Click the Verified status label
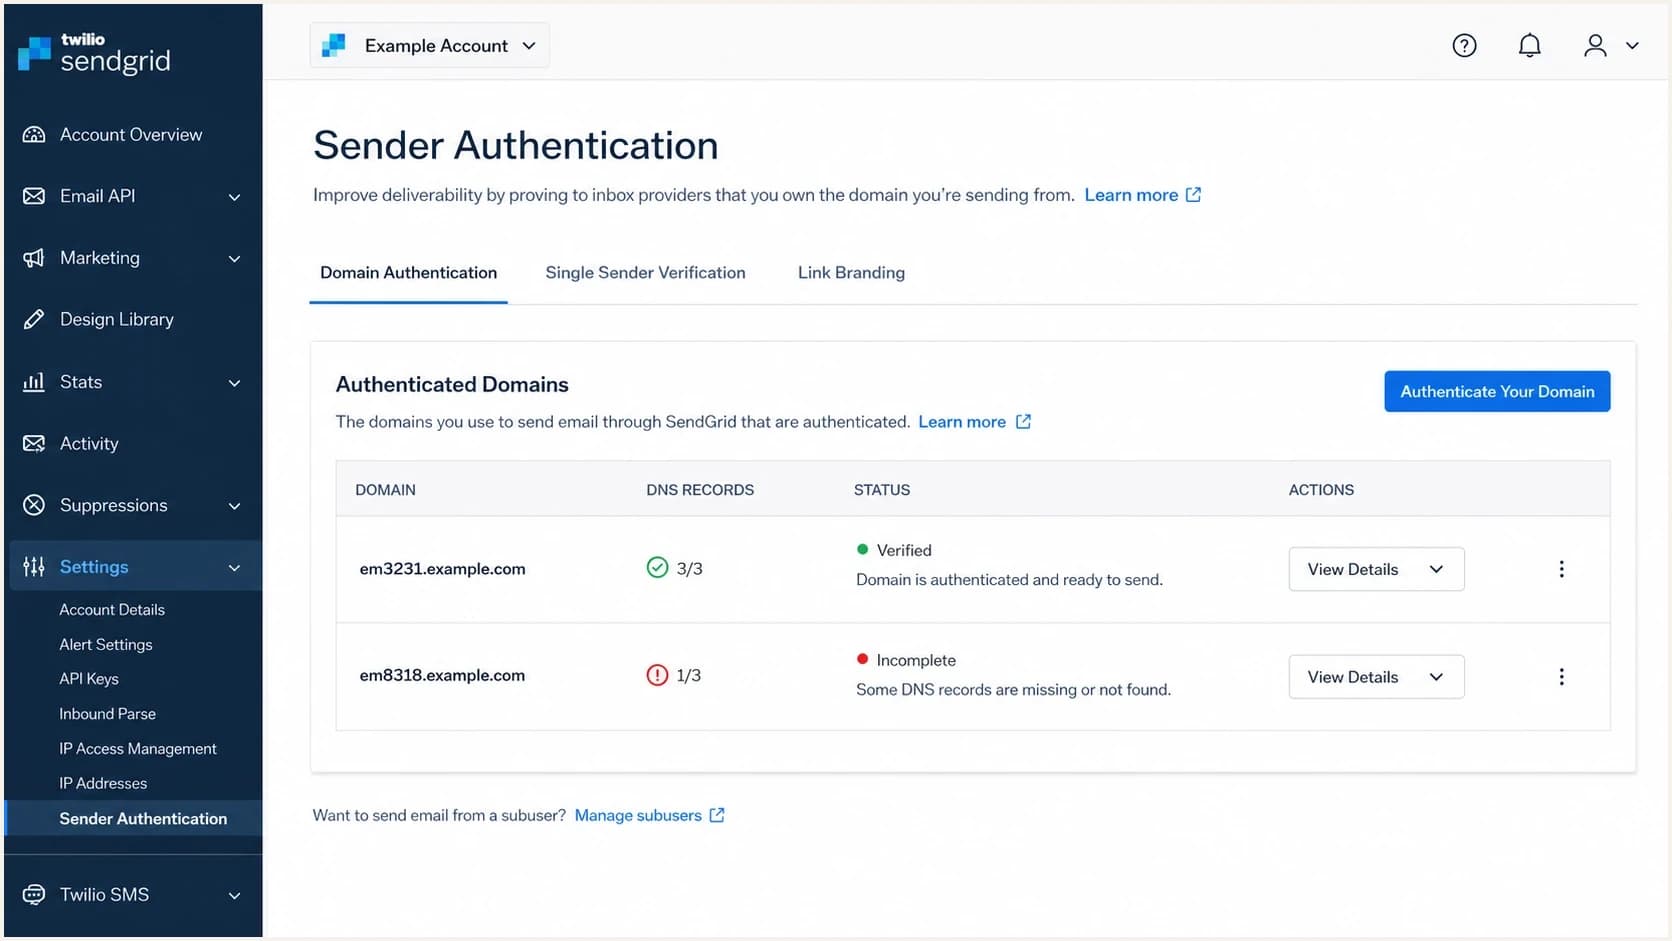The image size is (1672, 941). click(x=904, y=550)
